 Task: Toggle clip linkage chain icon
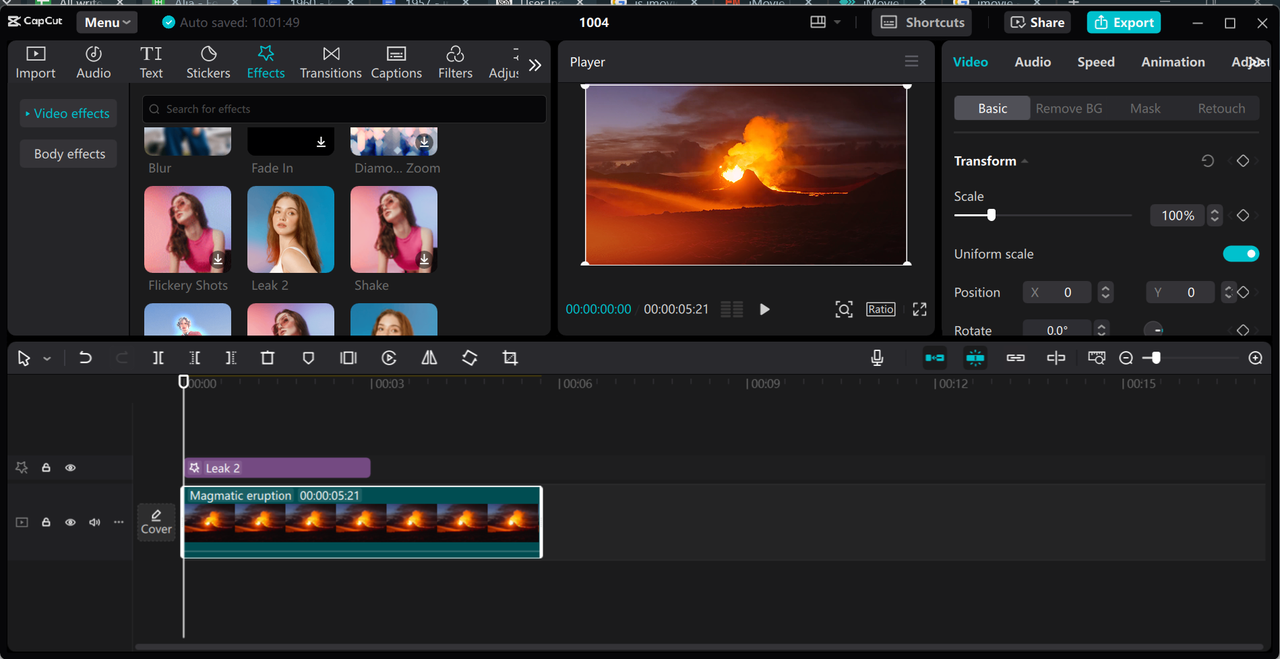(1016, 358)
